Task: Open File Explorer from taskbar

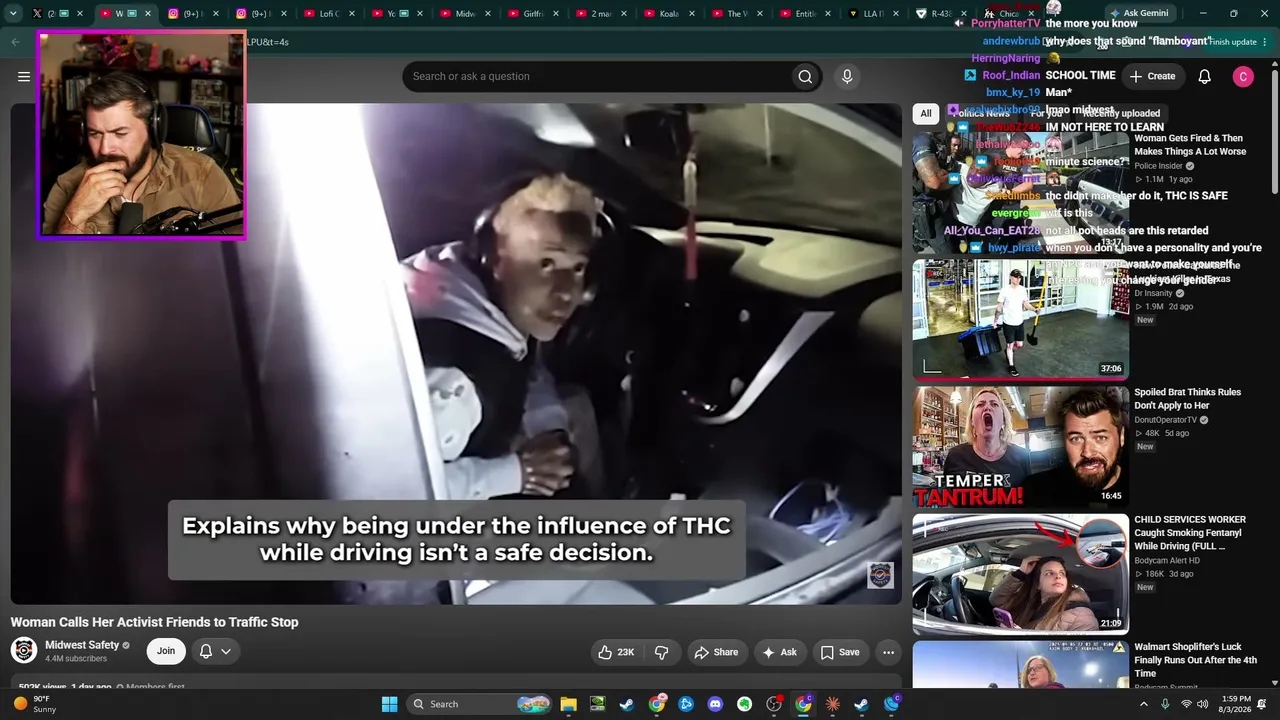Action: (x=568, y=704)
